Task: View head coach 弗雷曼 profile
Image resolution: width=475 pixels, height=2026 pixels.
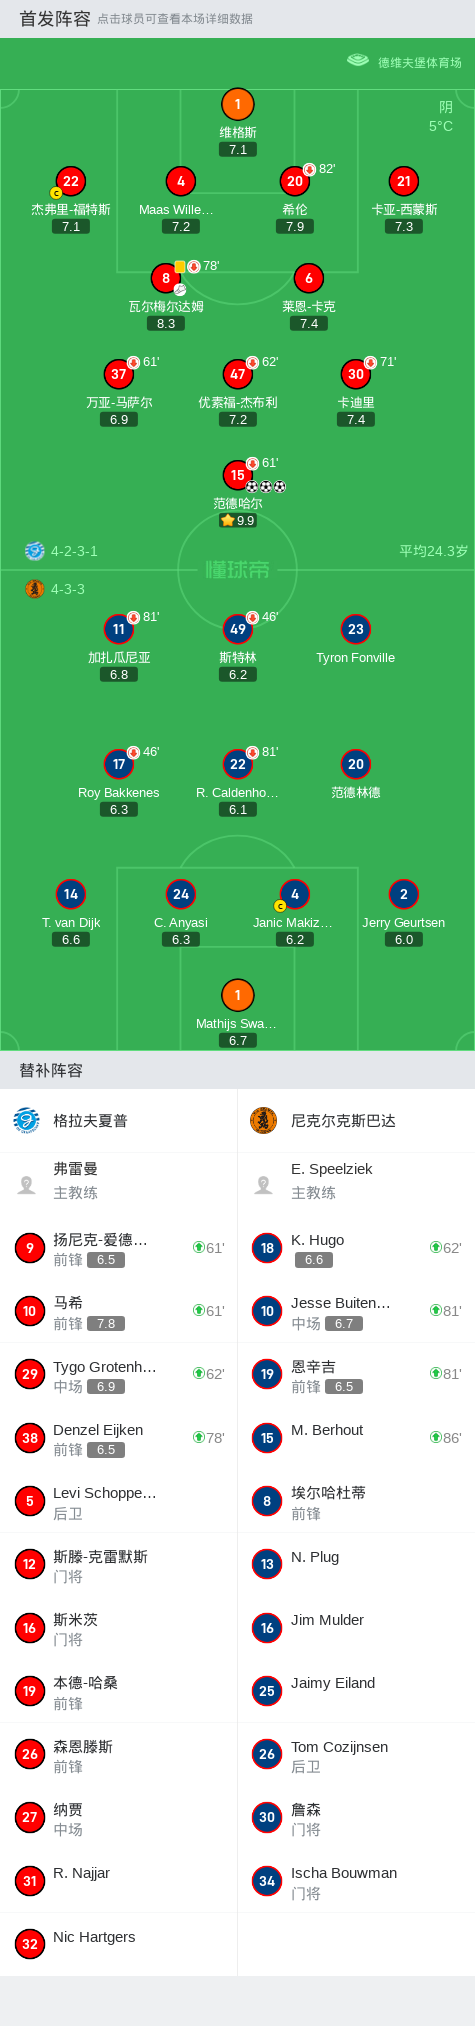Action: click(118, 1181)
